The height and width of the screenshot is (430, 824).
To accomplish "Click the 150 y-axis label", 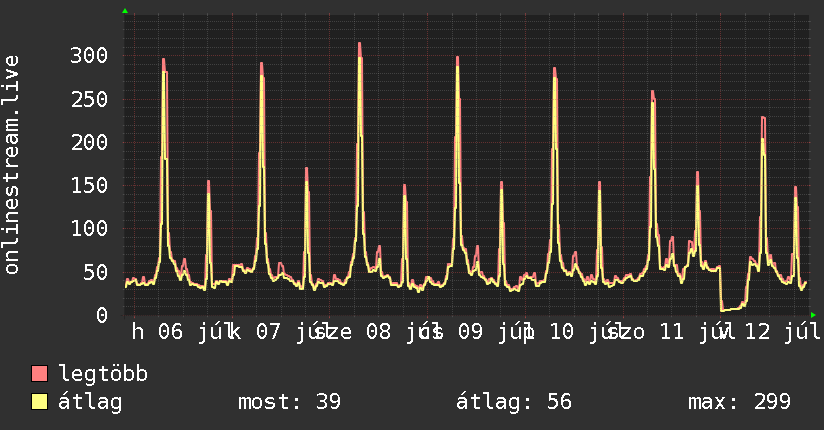I will point(89,185).
